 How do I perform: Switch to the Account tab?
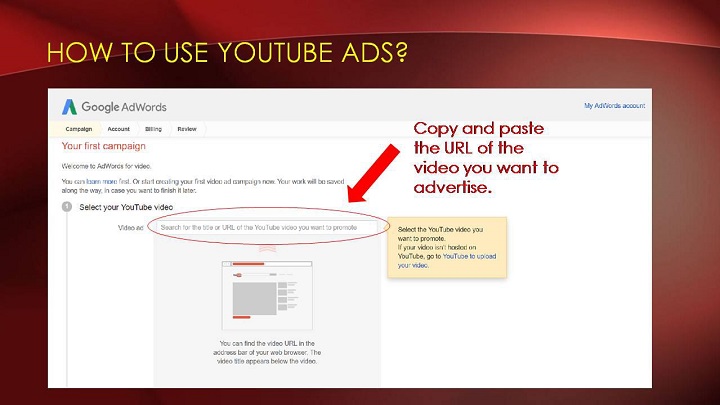(x=118, y=129)
